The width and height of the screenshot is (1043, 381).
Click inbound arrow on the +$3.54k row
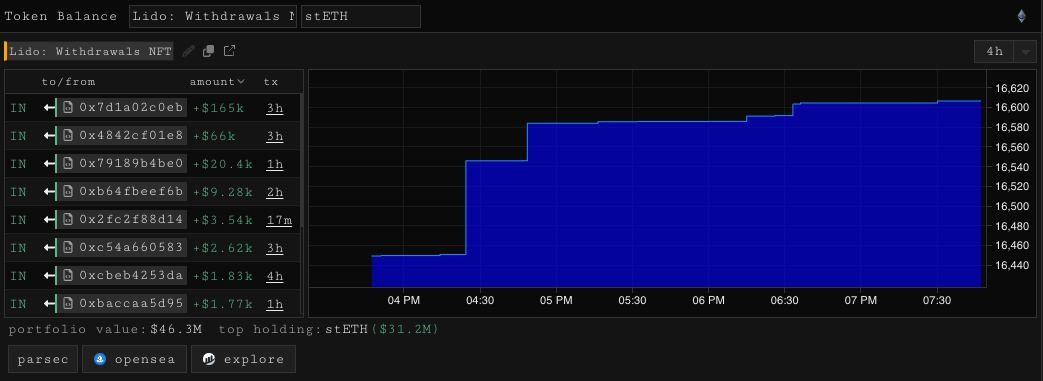coord(49,219)
